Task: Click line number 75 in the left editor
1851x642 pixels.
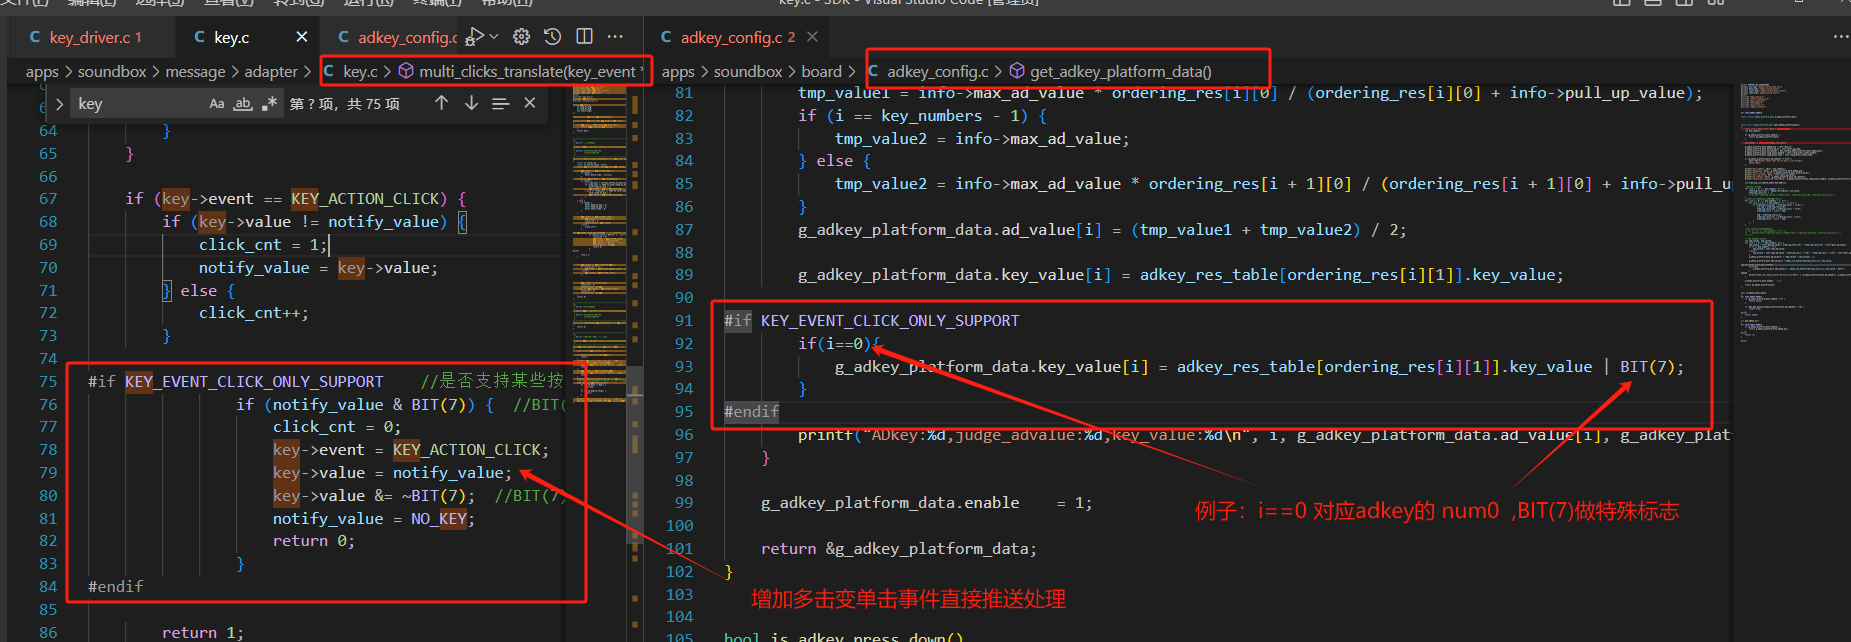Action: pyautogui.click(x=48, y=382)
